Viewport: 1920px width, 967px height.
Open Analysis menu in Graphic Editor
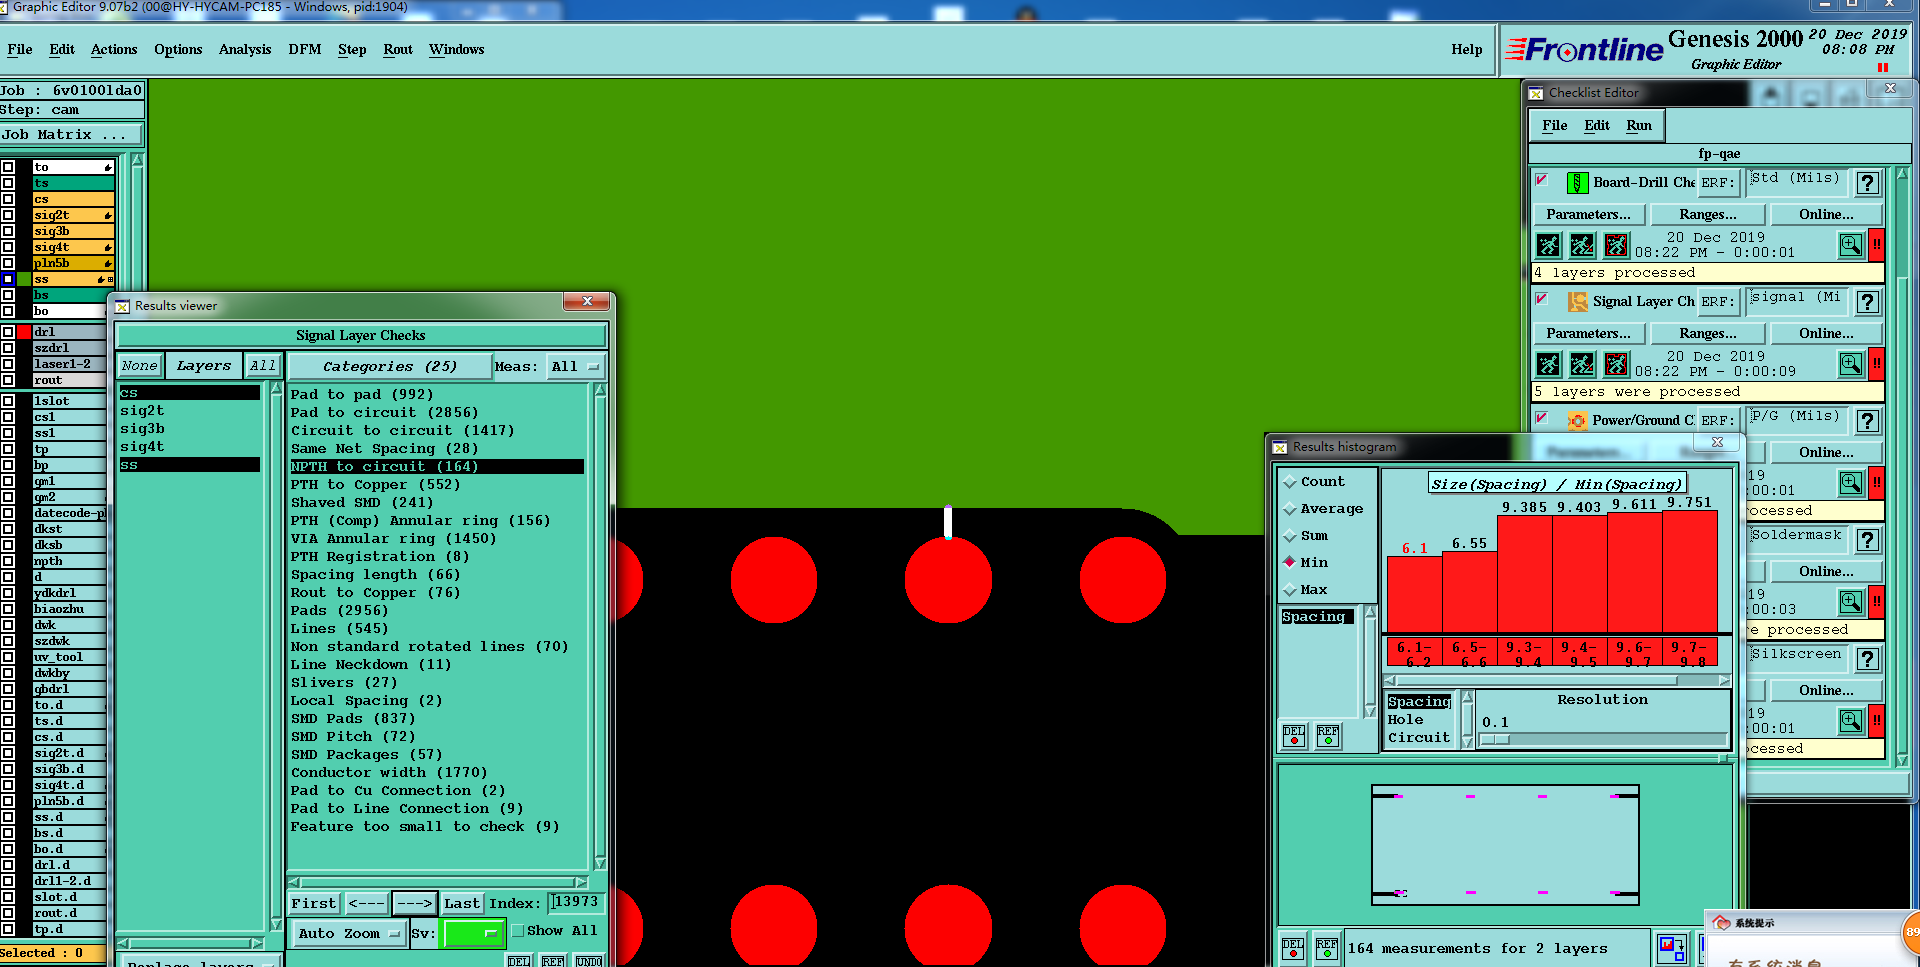click(x=245, y=50)
